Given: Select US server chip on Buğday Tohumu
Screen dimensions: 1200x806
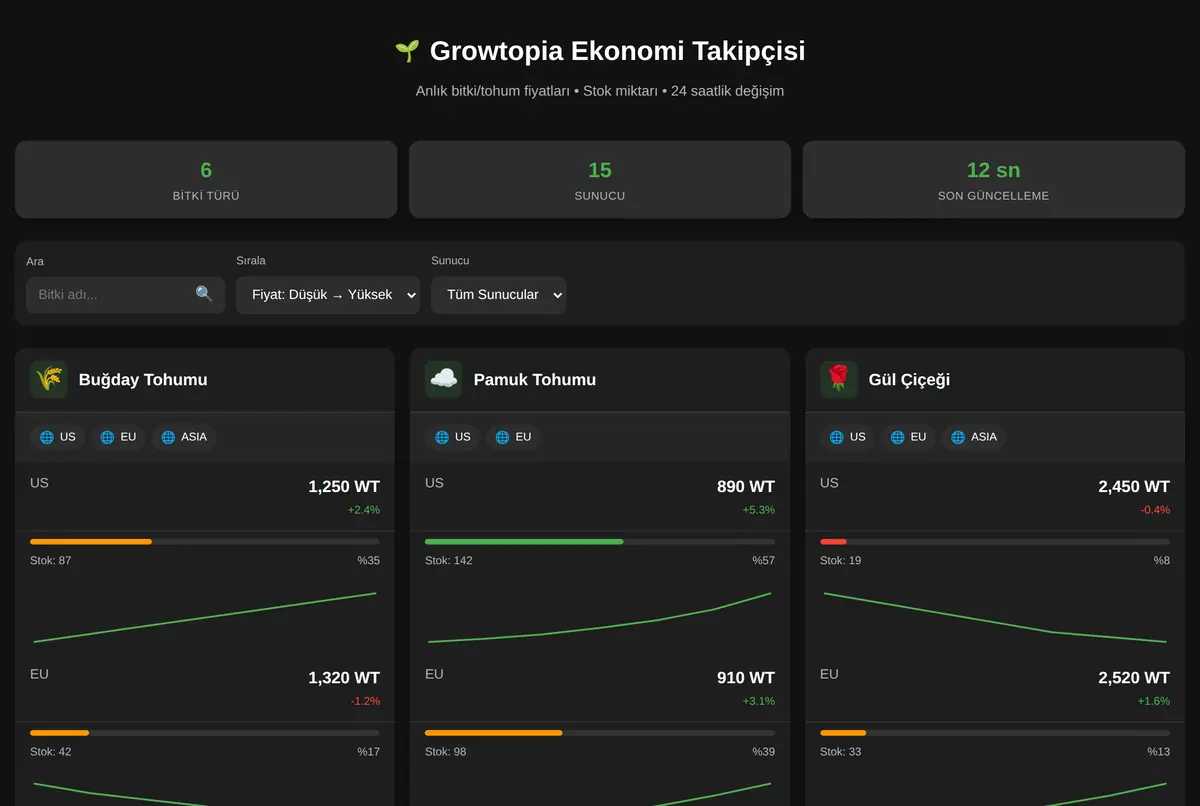Looking at the screenshot, I should [x=58, y=437].
